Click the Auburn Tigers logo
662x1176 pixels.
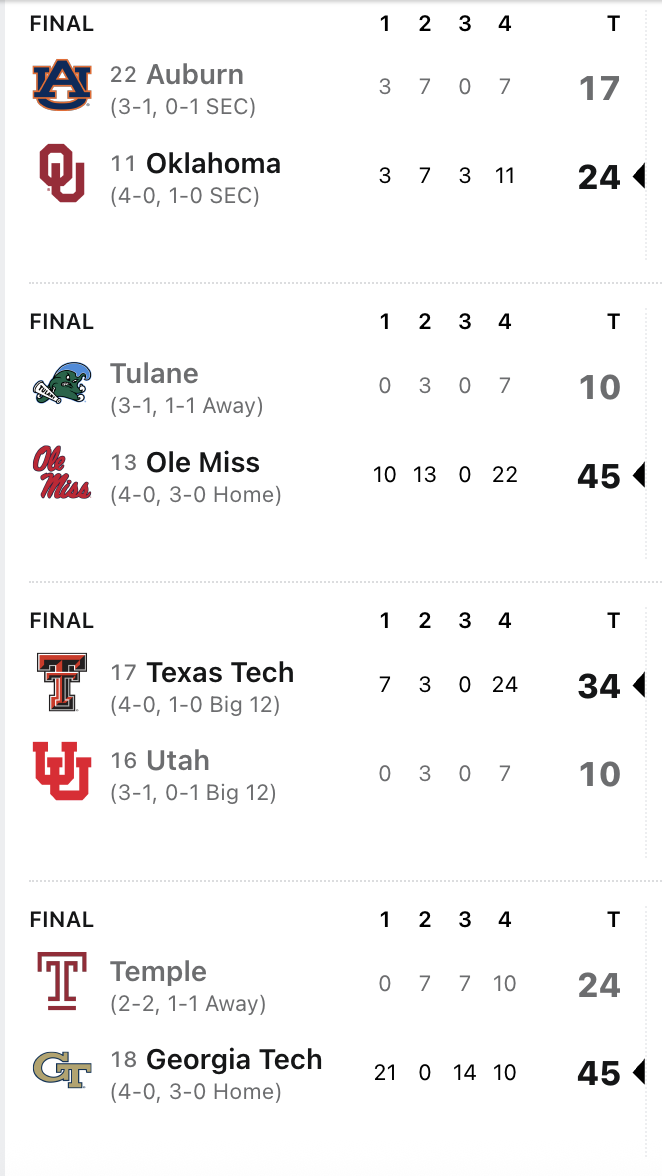click(x=62, y=86)
